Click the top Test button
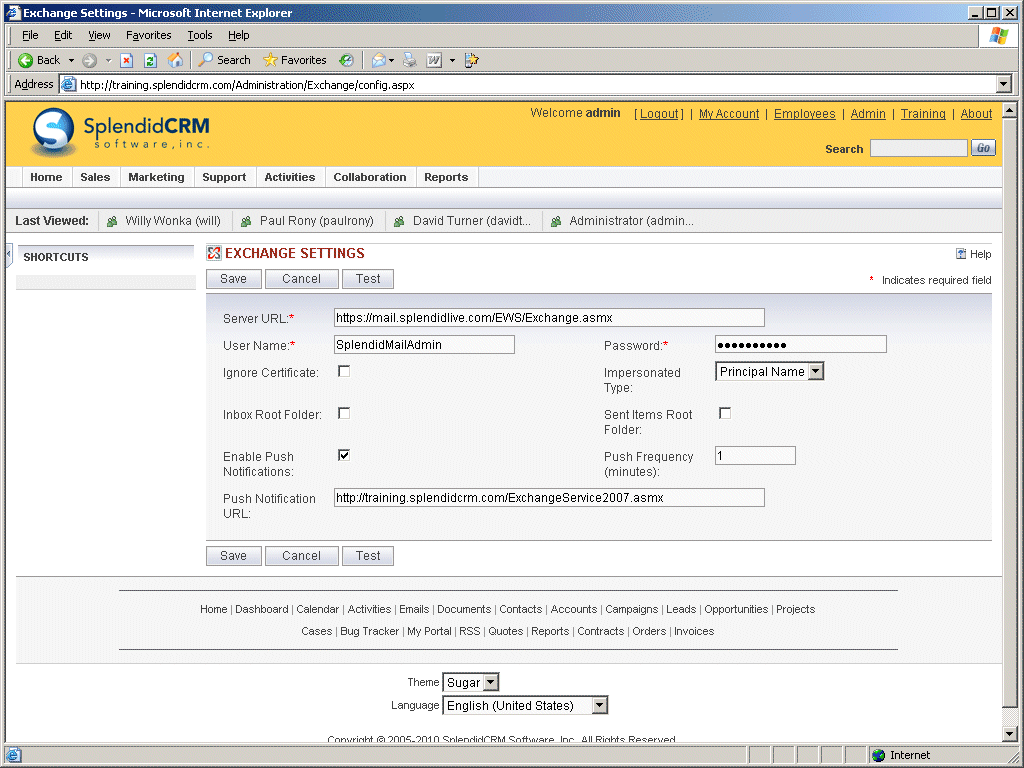Screen dimensions: 1024x768 tap(368, 279)
